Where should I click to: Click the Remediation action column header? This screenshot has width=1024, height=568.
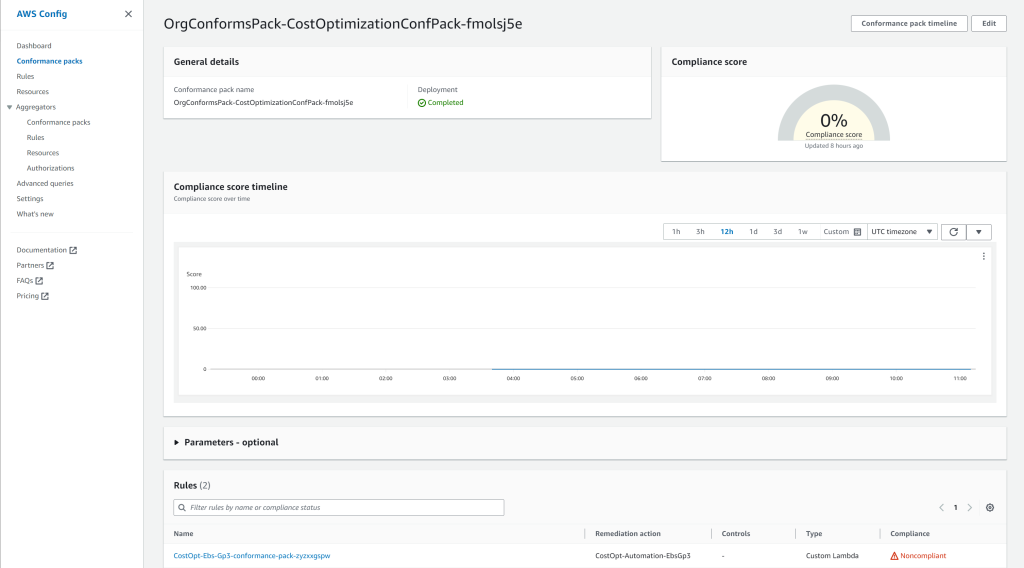628,533
